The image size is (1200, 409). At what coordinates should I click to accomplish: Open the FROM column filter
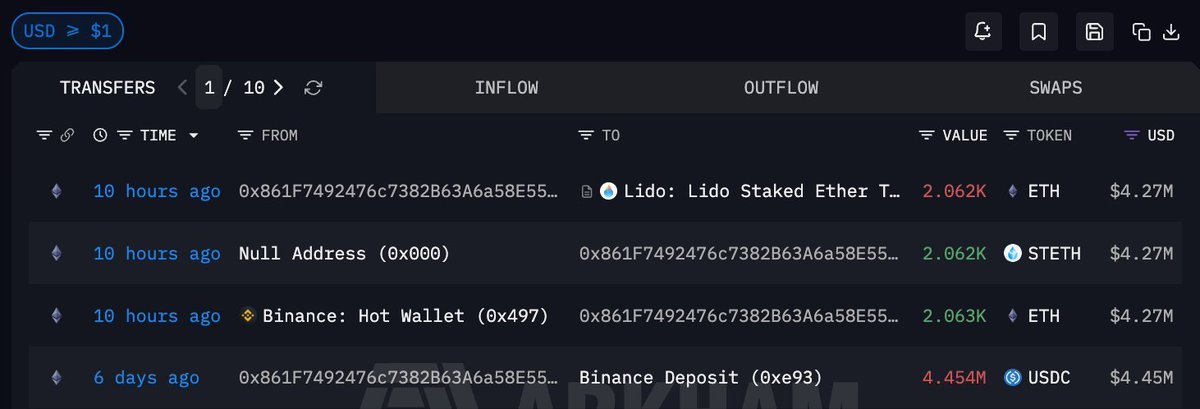pos(246,135)
